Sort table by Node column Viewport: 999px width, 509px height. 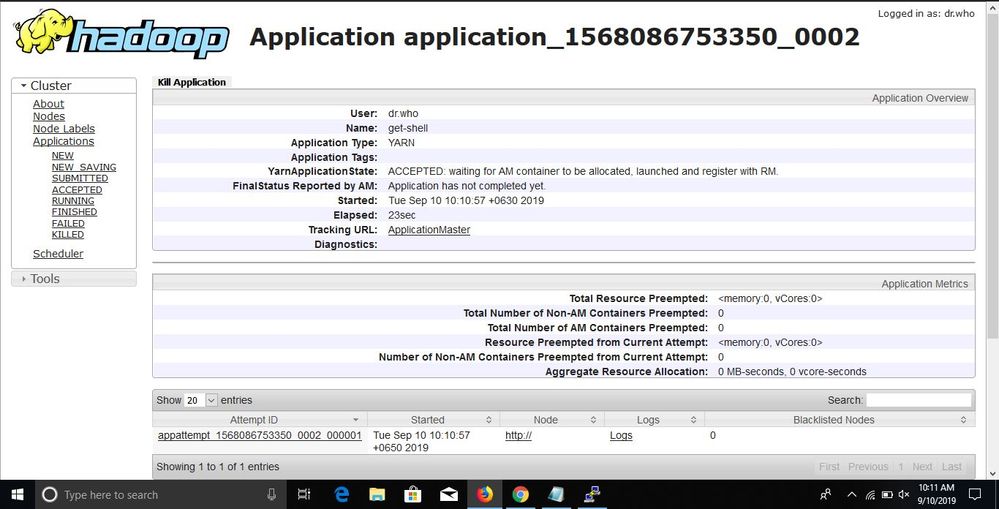(552, 420)
